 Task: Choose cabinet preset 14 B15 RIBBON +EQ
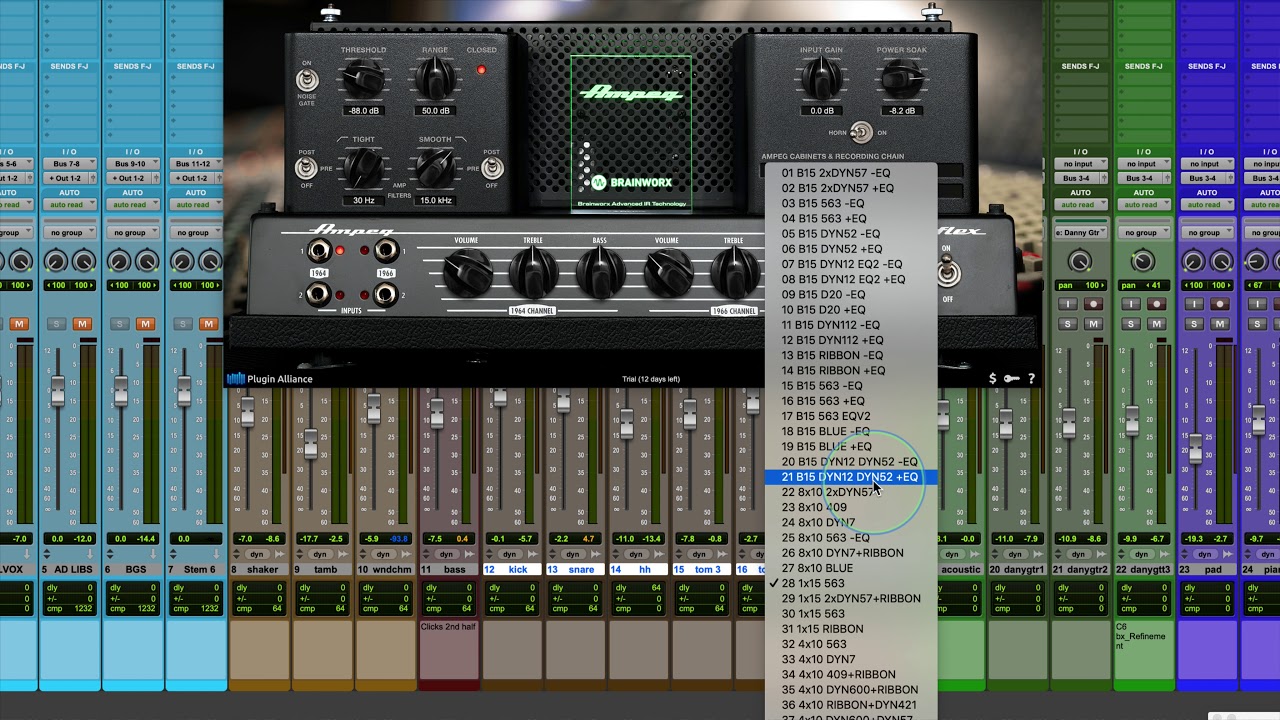click(x=851, y=370)
